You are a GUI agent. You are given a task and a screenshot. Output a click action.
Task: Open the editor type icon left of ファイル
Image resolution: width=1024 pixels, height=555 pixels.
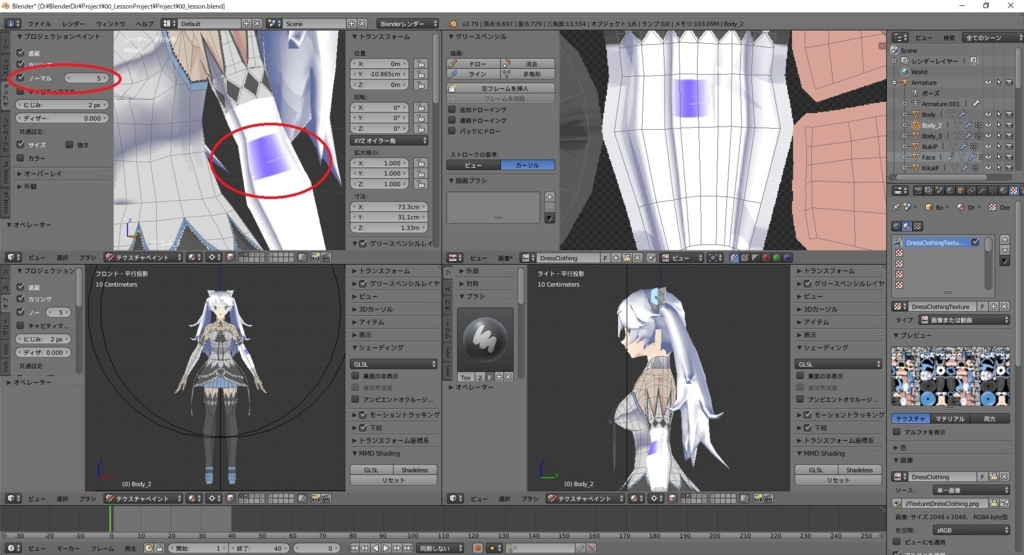pos(13,24)
